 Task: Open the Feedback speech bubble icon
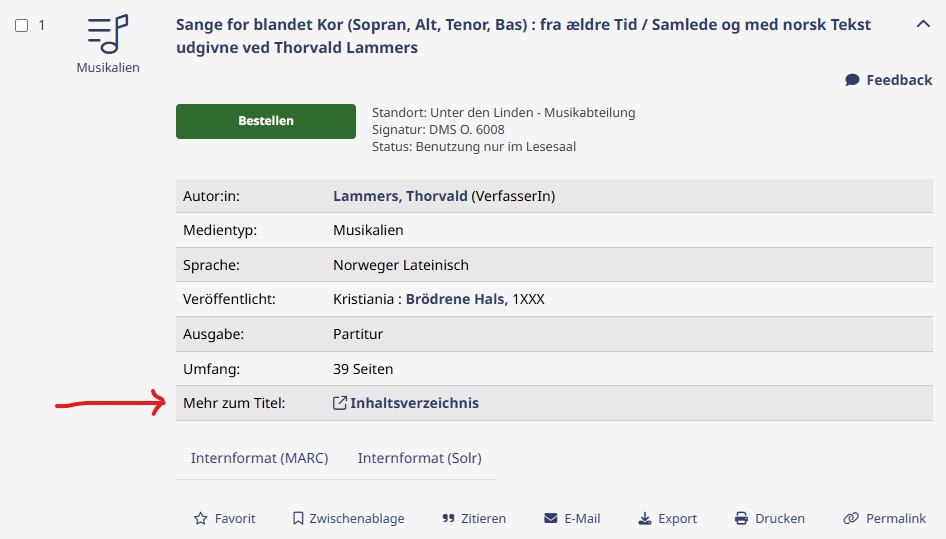tap(852, 80)
